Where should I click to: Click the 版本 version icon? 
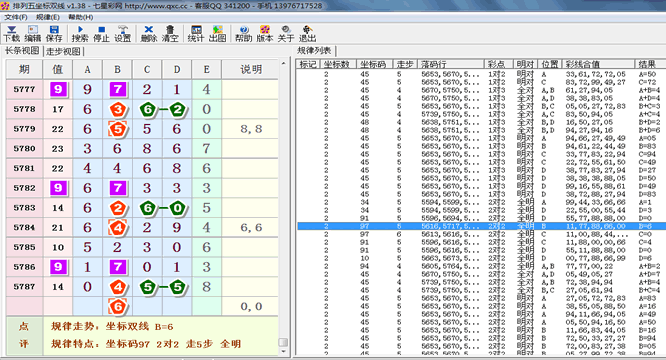tap(265, 34)
